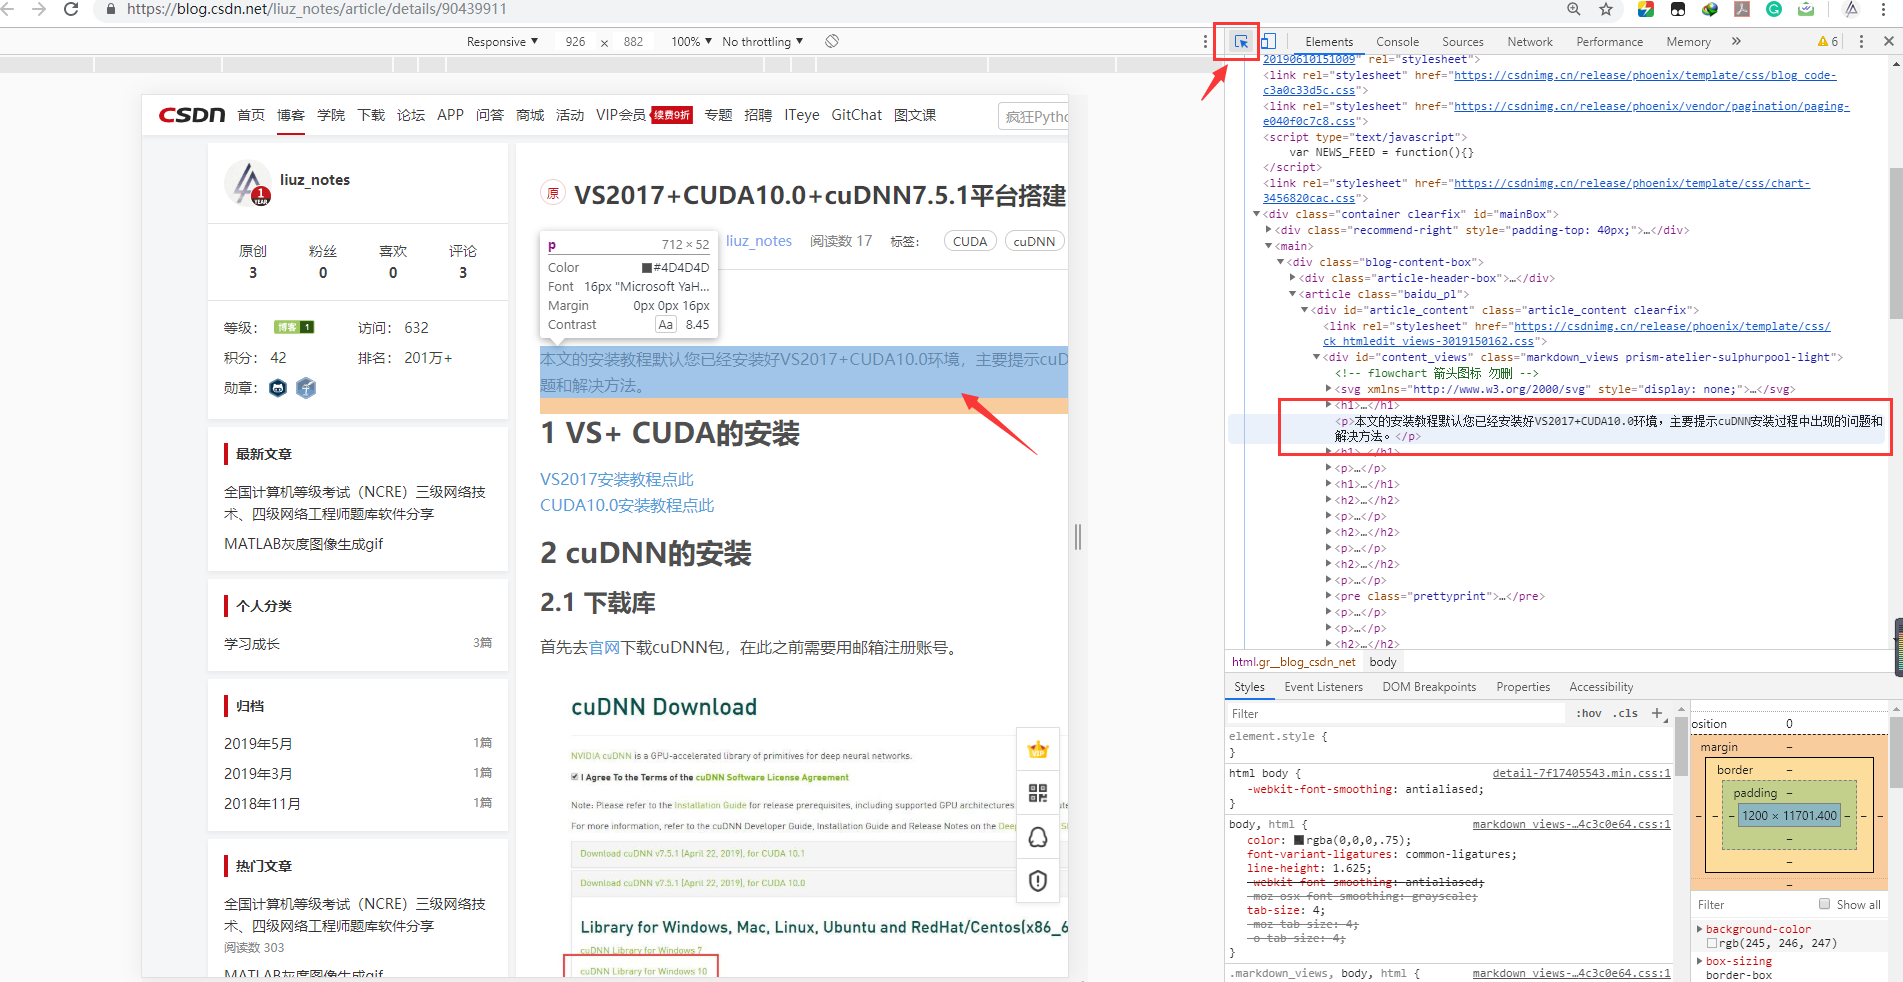This screenshot has height=982, width=1903.
Task: Toggle device toolbar in DevTools
Action: (x=1268, y=42)
